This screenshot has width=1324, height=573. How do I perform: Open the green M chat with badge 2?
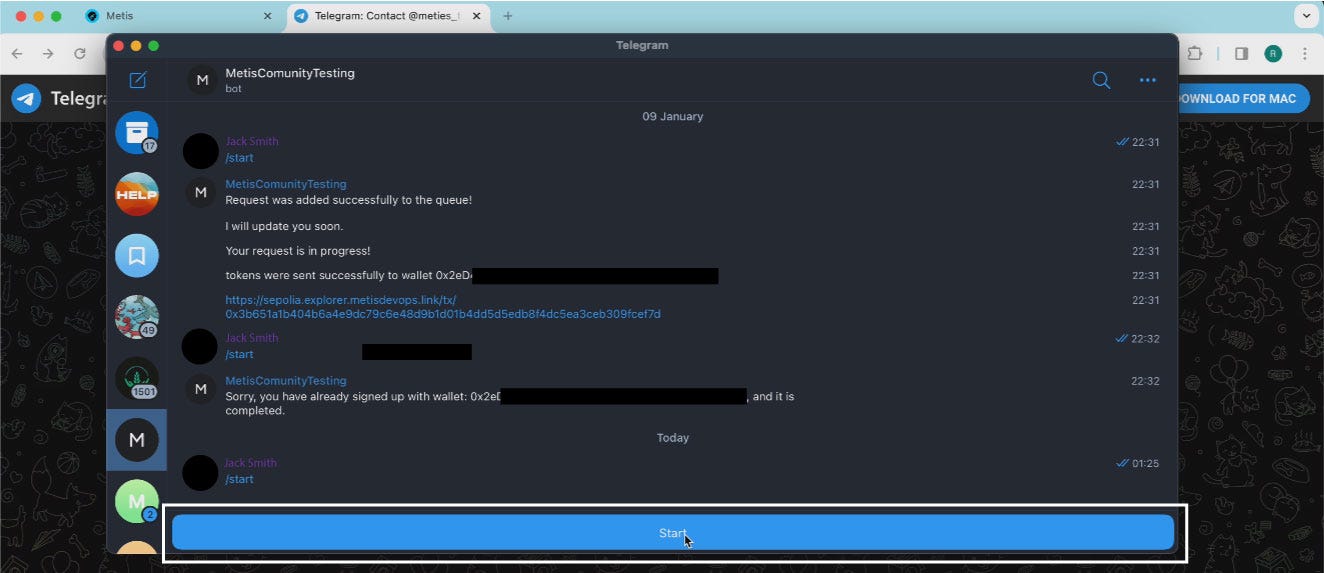(137, 501)
